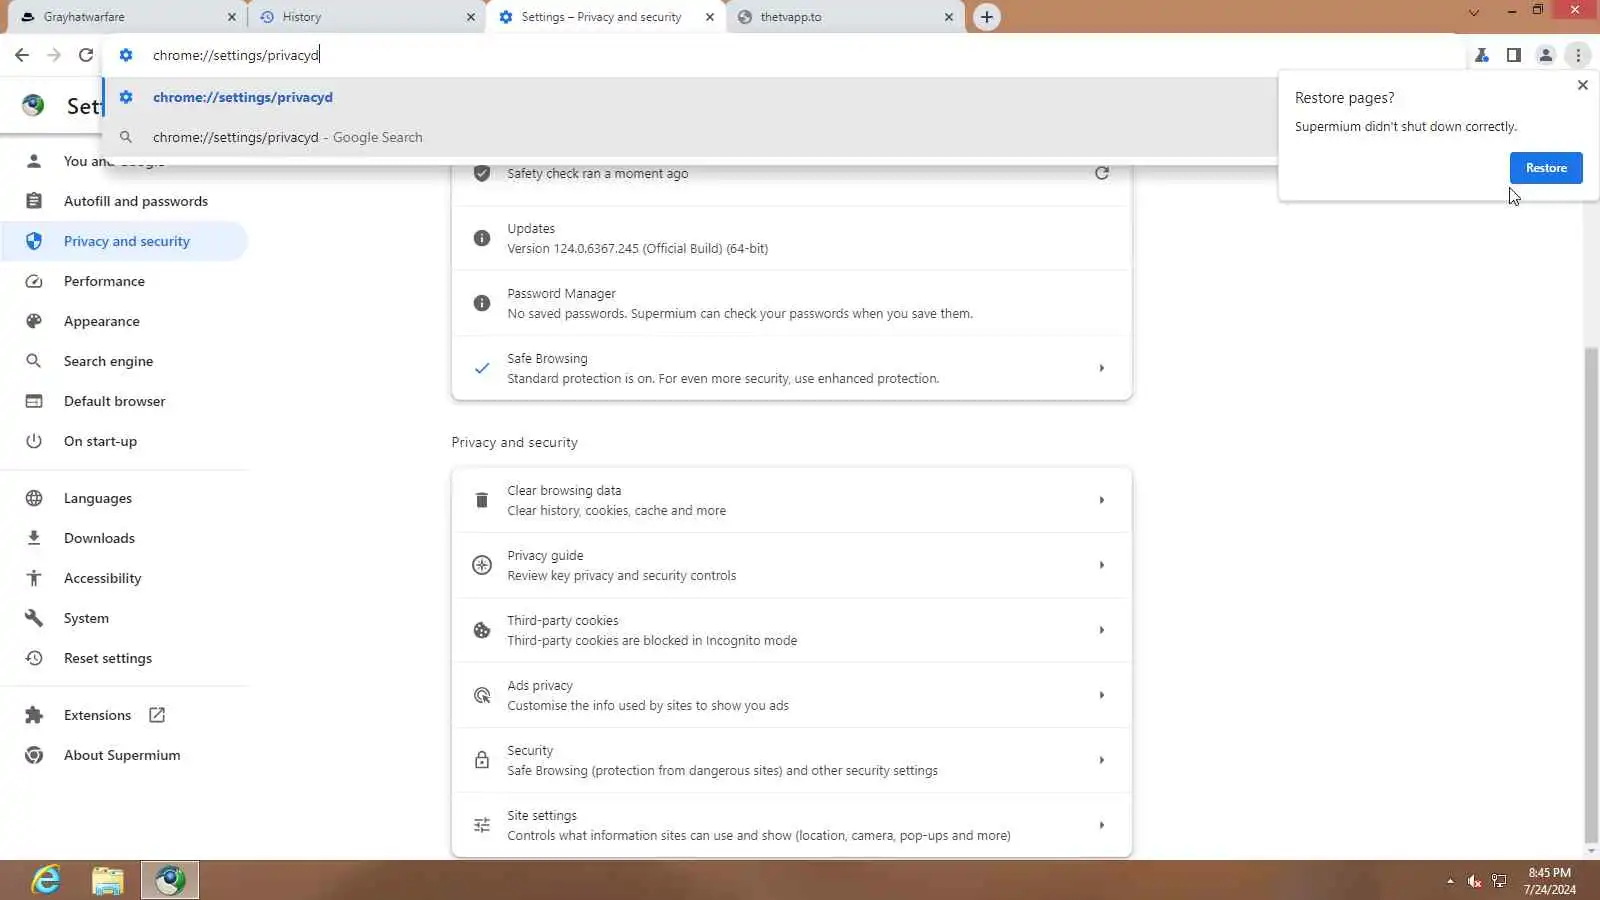Go back to the previous page
Viewport: 1600px width, 900px height.
22,55
